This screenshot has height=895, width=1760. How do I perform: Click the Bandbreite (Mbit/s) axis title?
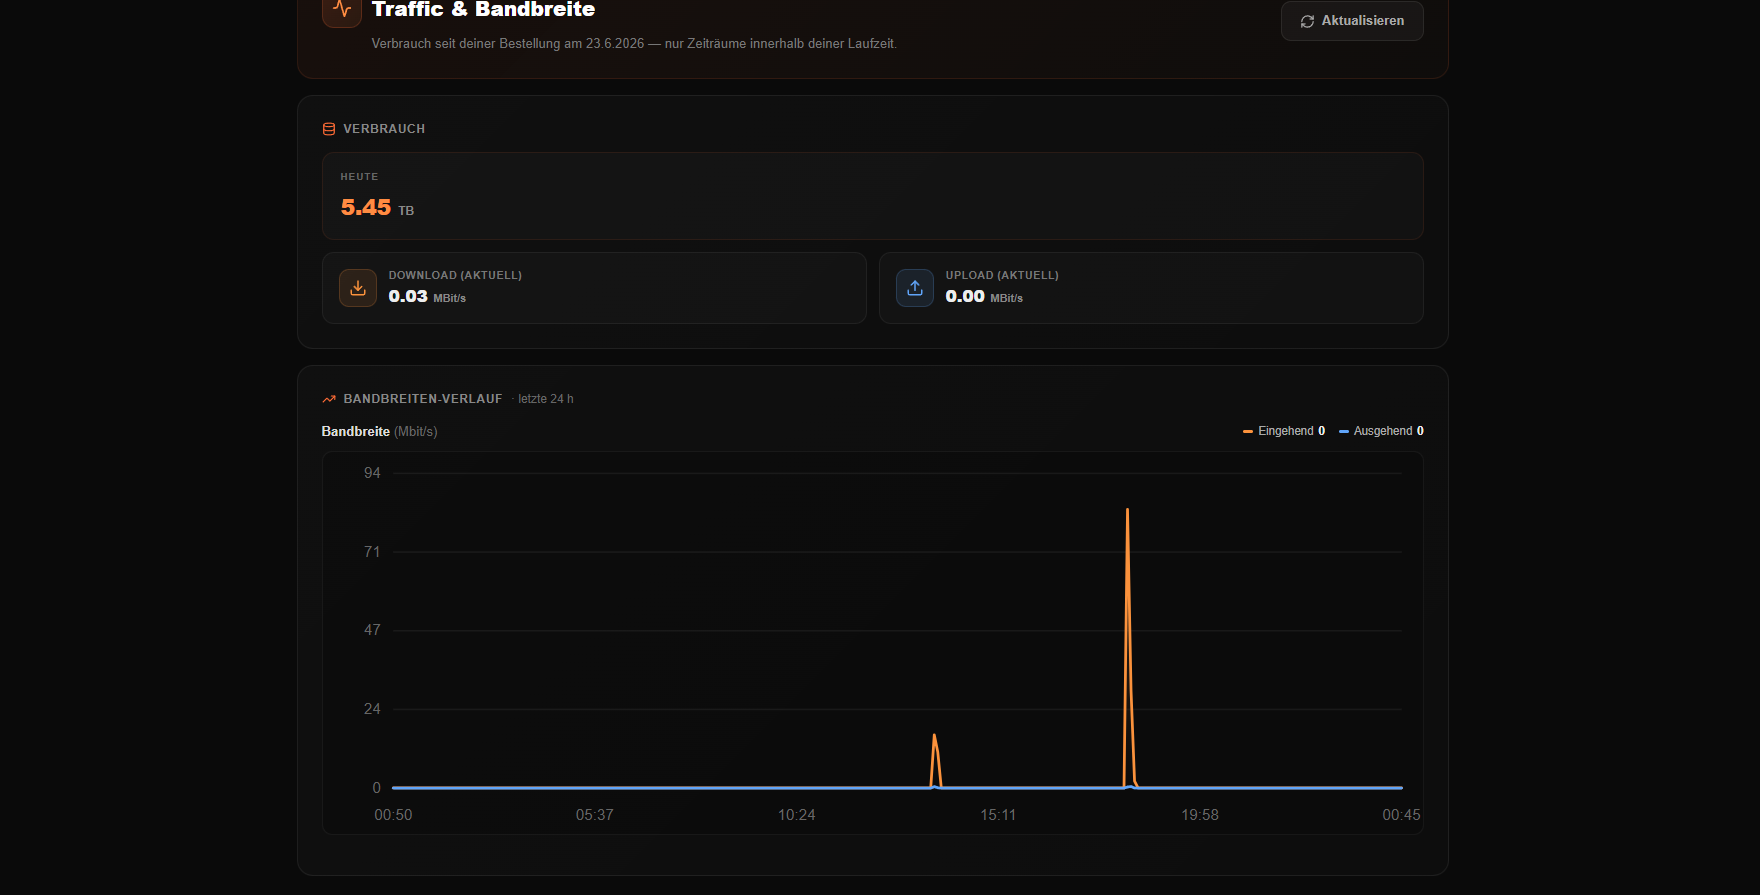click(x=379, y=432)
